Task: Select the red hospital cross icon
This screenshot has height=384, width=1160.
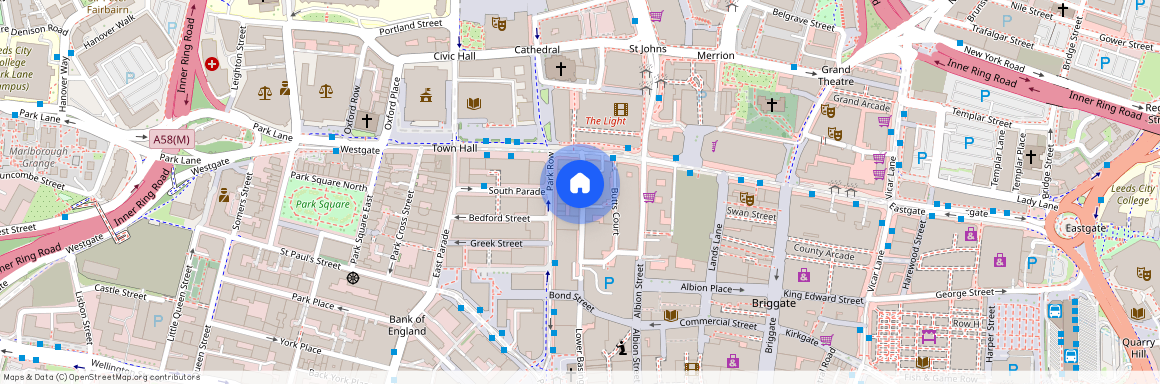Action: click(x=212, y=64)
